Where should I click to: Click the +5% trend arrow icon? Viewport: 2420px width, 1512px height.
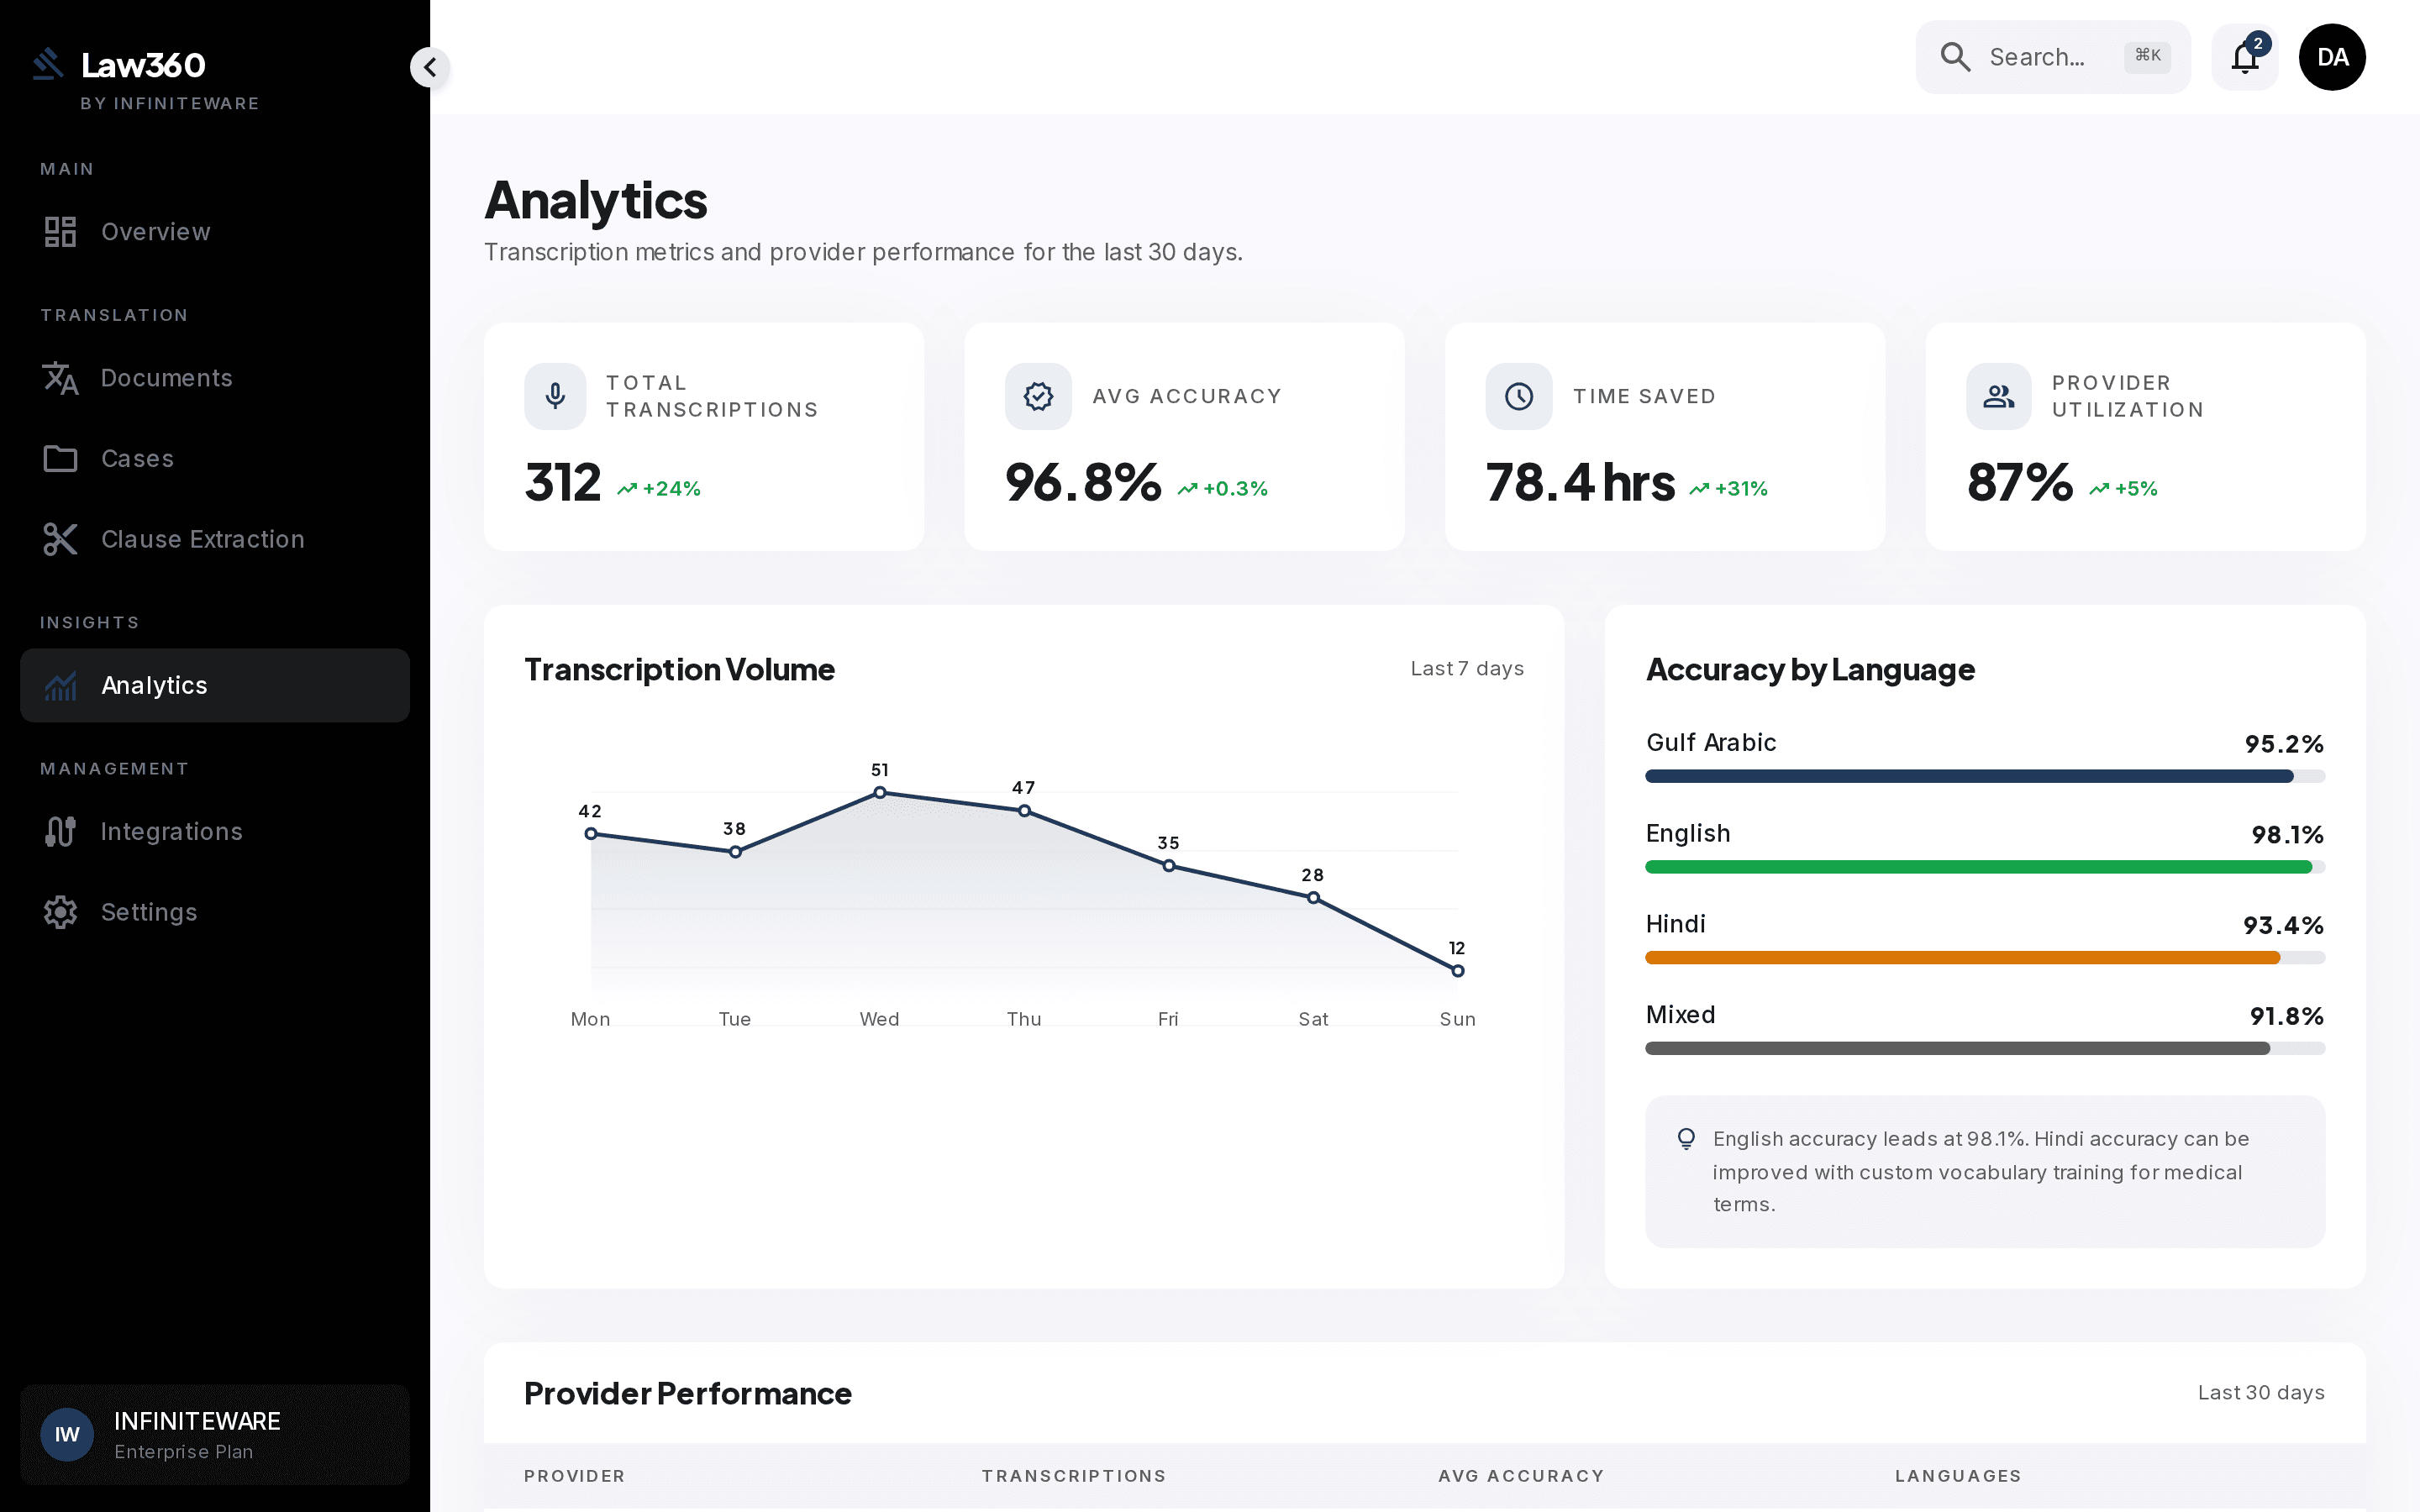(x=2099, y=489)
